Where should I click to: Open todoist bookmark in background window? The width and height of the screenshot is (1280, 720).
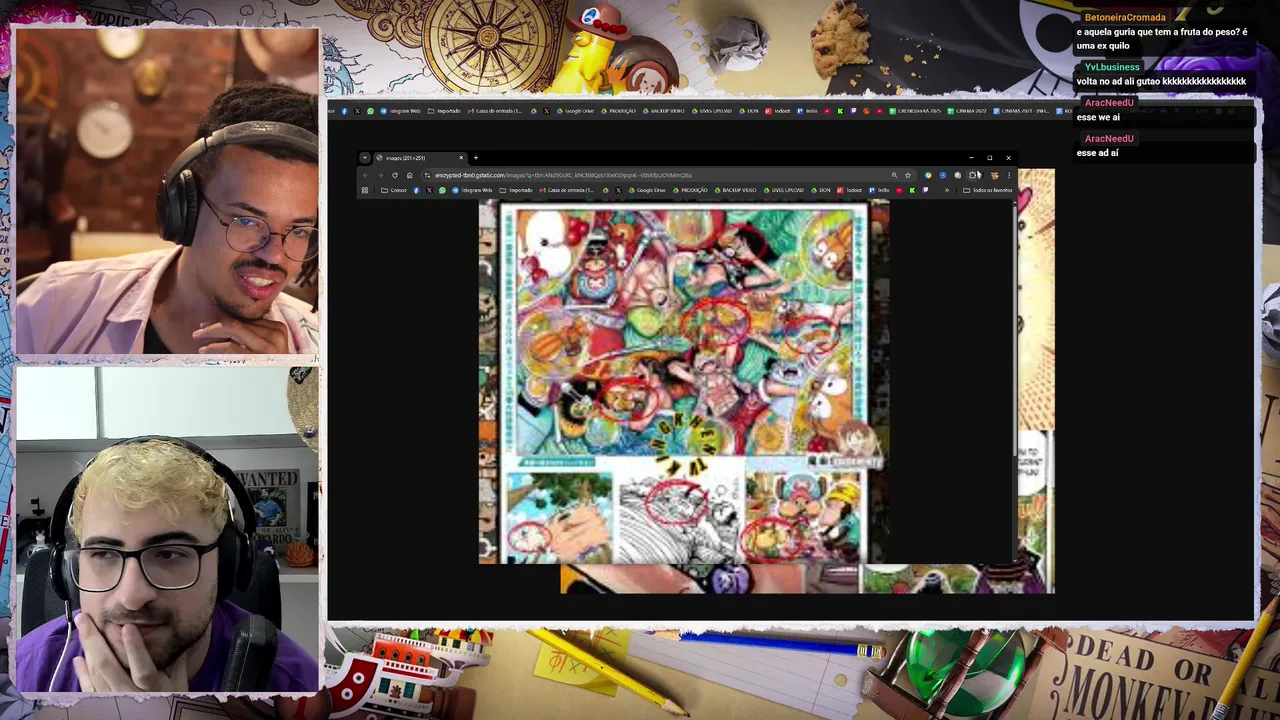click(778, 111)
